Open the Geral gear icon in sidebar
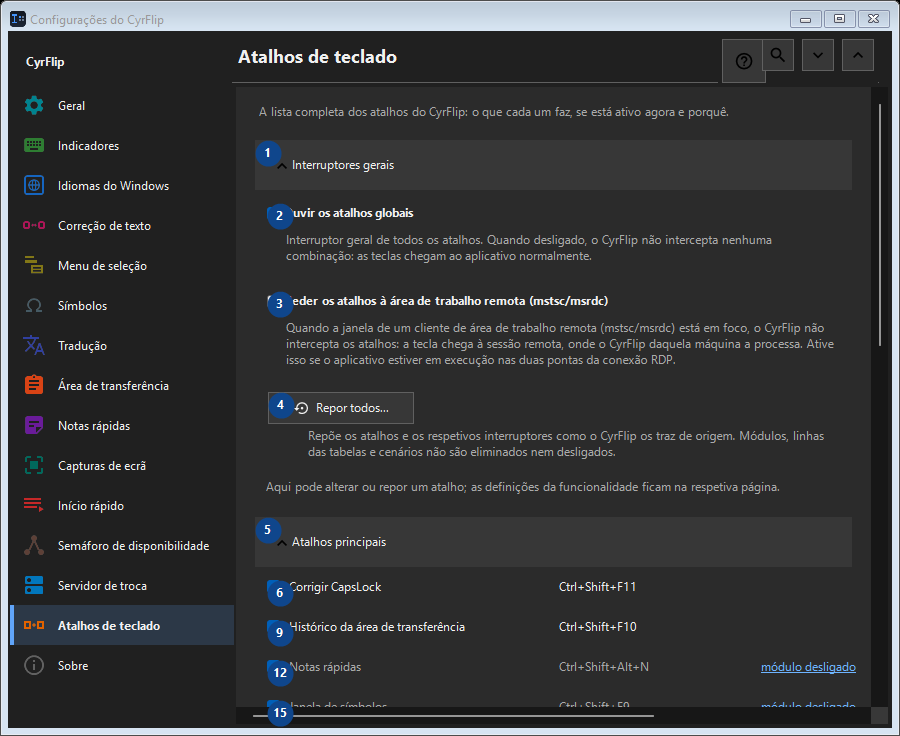 click(x=34, y=106)
